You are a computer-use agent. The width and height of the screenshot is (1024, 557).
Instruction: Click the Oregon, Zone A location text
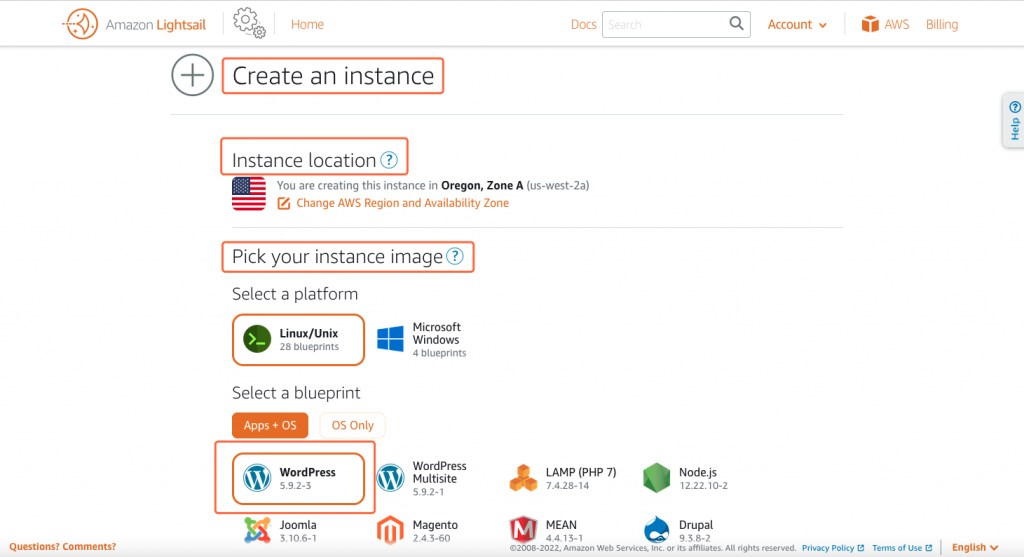(482, 185)
